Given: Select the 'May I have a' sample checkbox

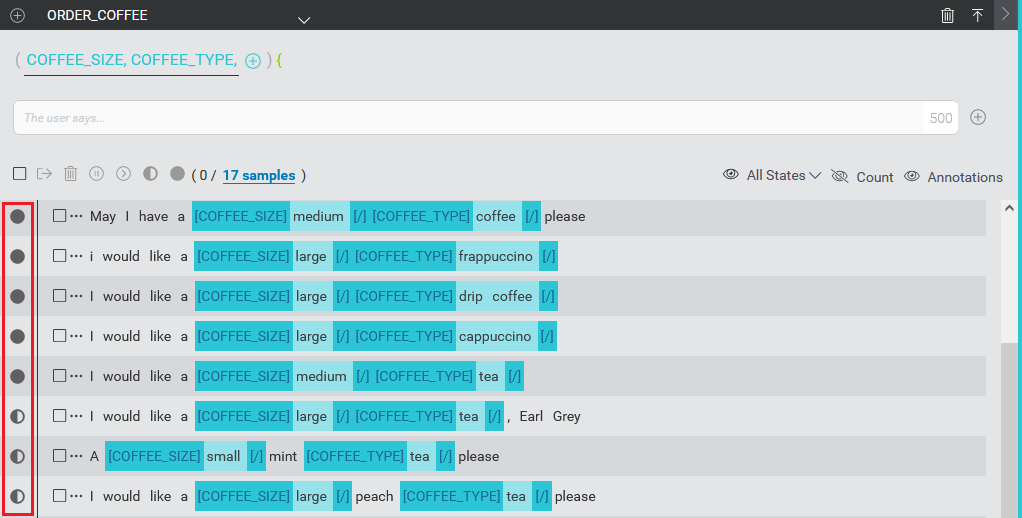Looking at the screenshot, I should [60, 216].
